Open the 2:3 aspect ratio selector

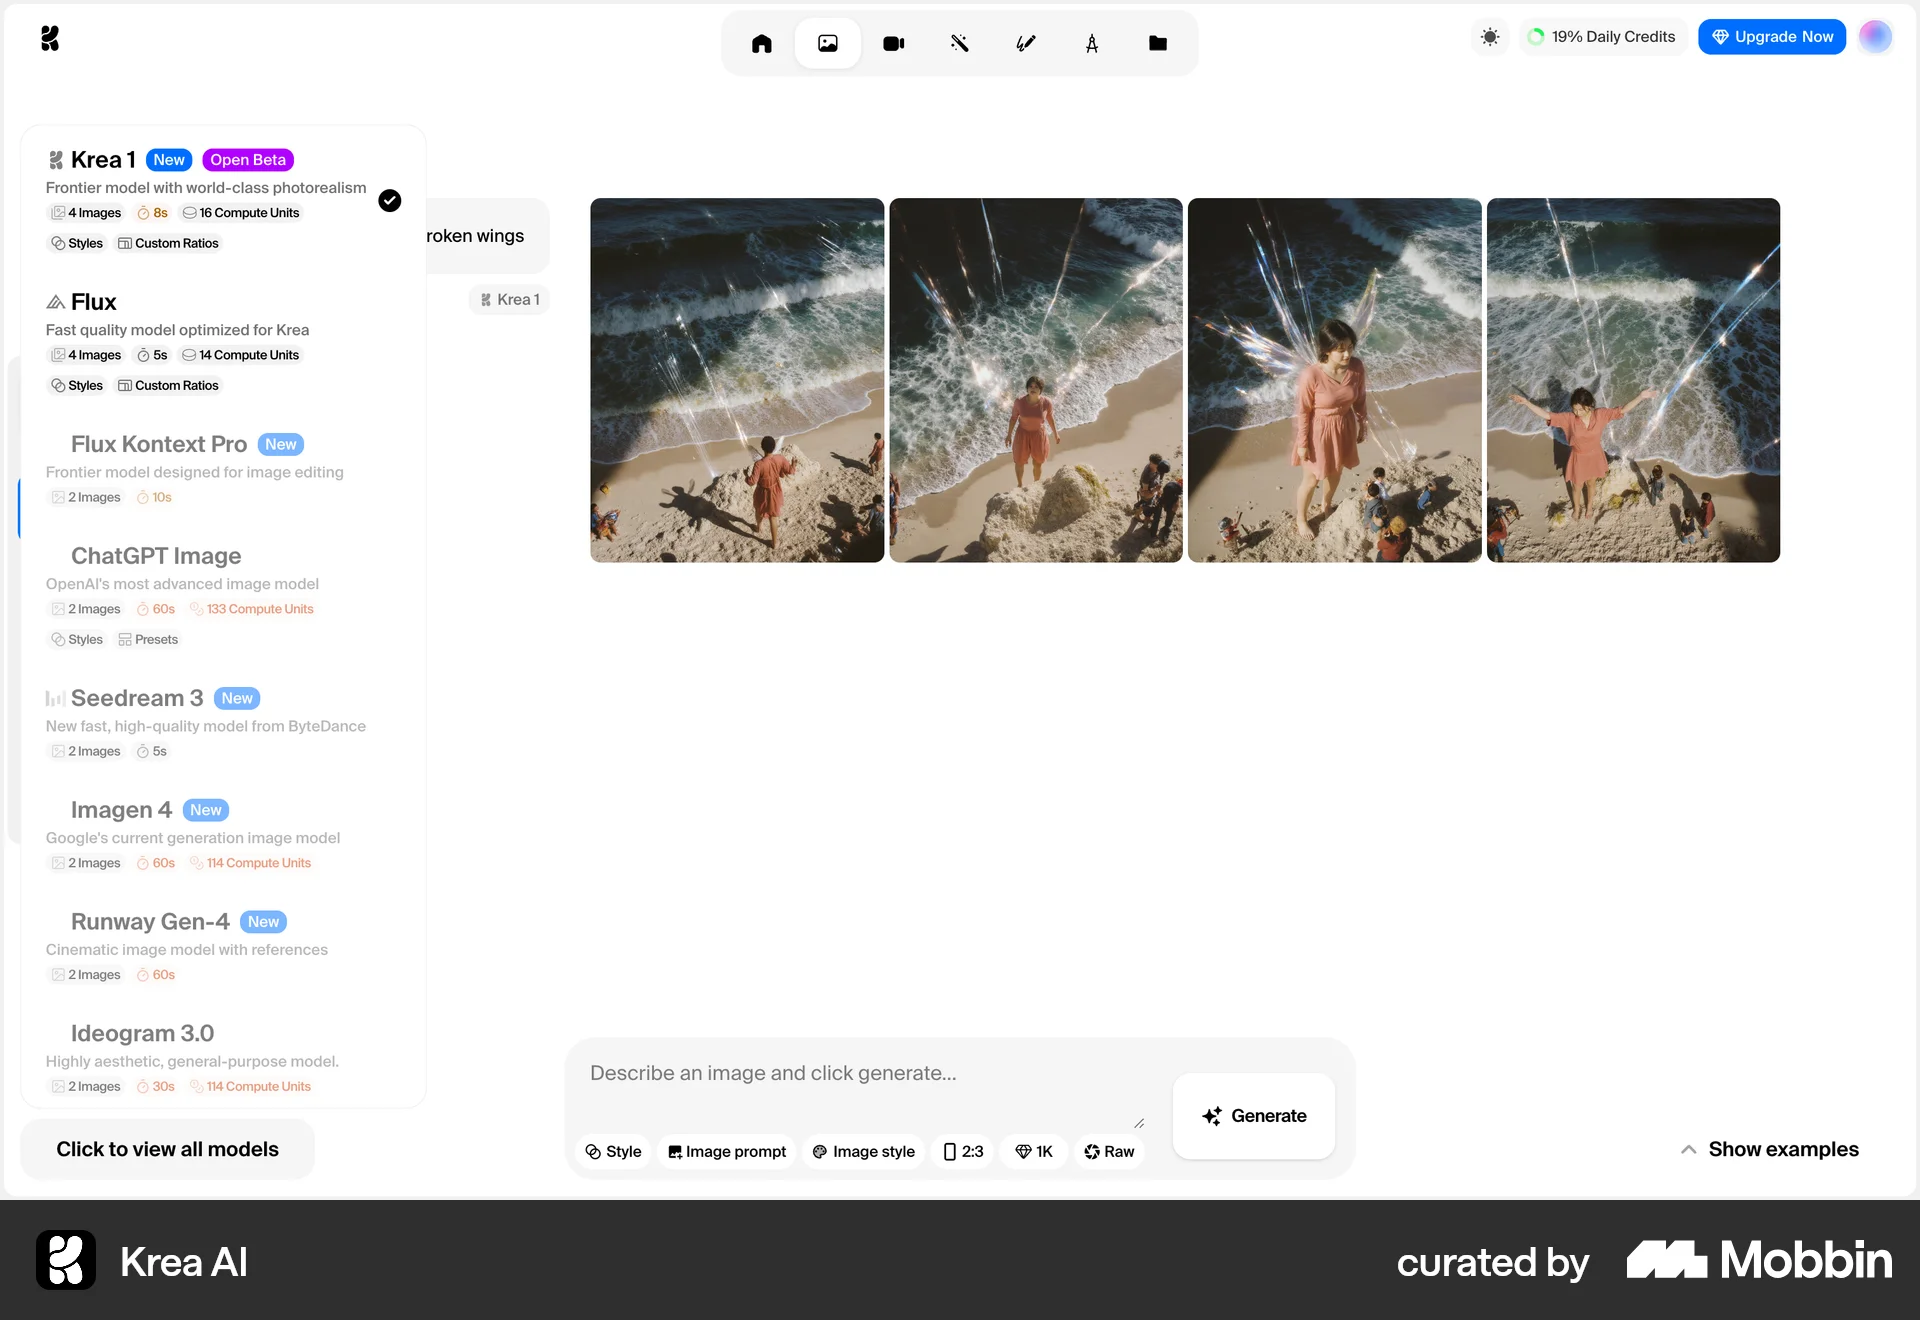click(962, 1151)
